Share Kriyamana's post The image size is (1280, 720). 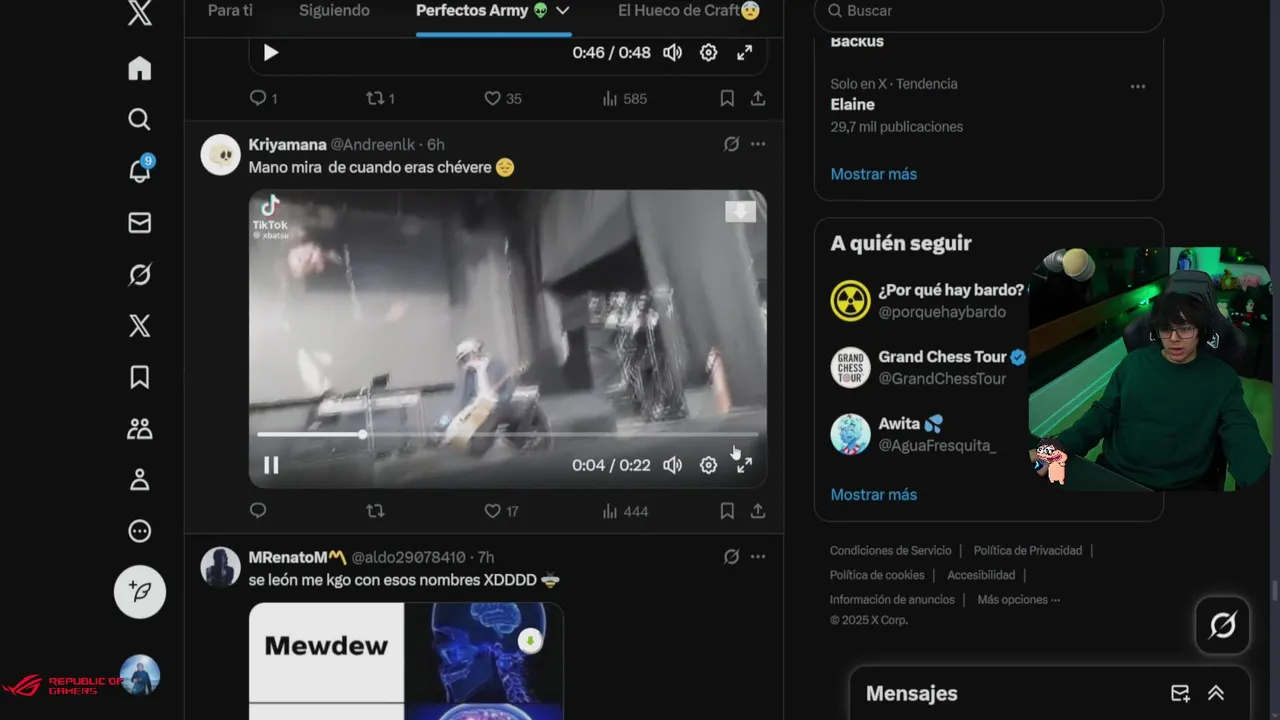(758, 511)
